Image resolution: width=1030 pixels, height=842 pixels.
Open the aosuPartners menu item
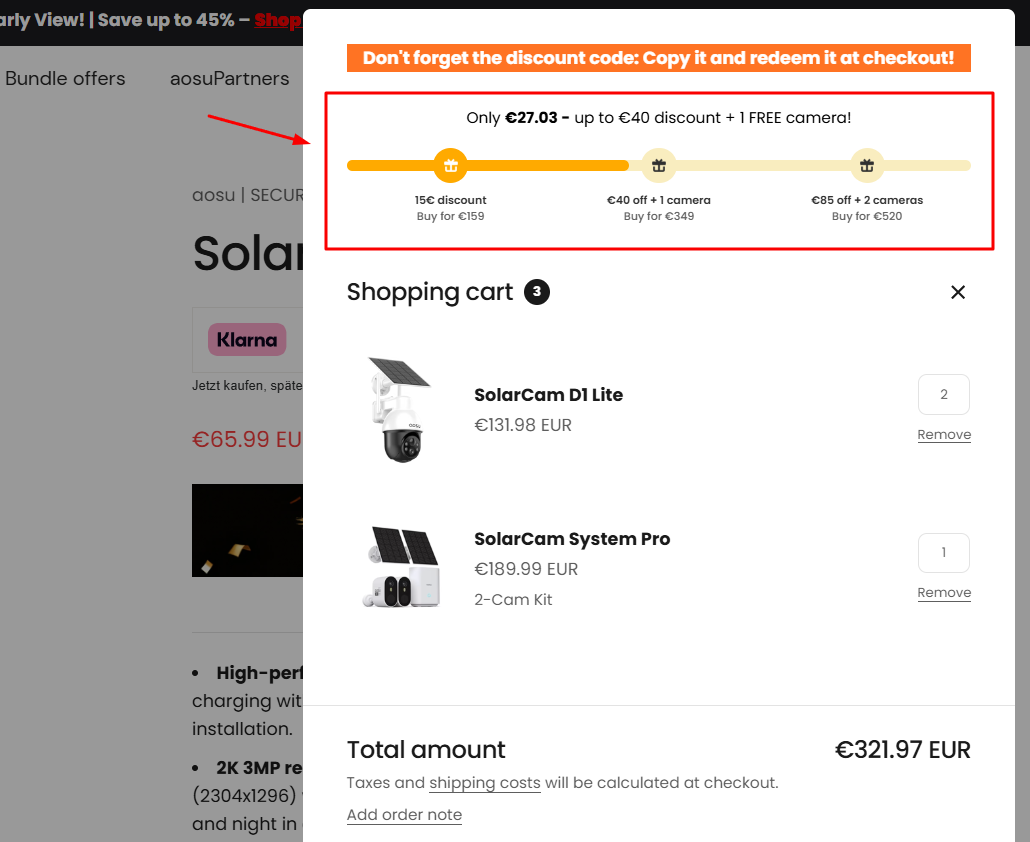click(x=229, y=79)
